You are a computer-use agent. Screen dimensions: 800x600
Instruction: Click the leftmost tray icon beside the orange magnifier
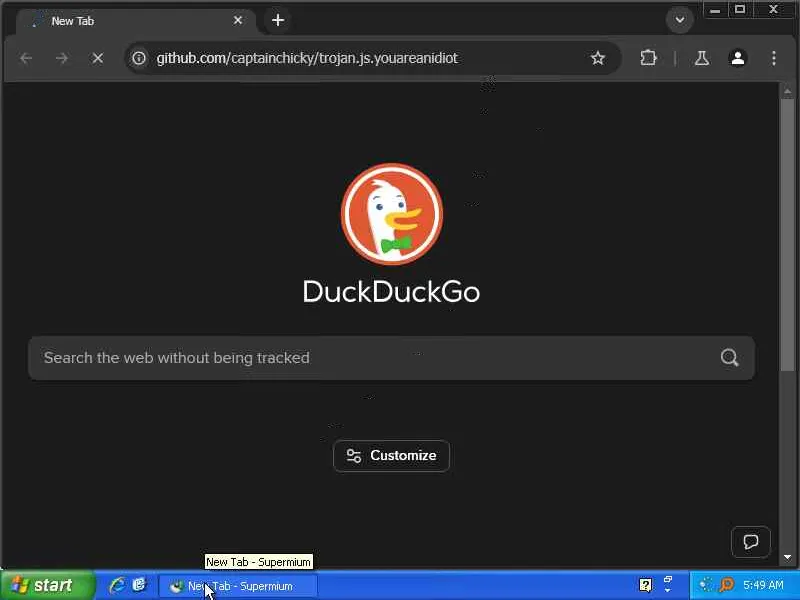point(706,585)
